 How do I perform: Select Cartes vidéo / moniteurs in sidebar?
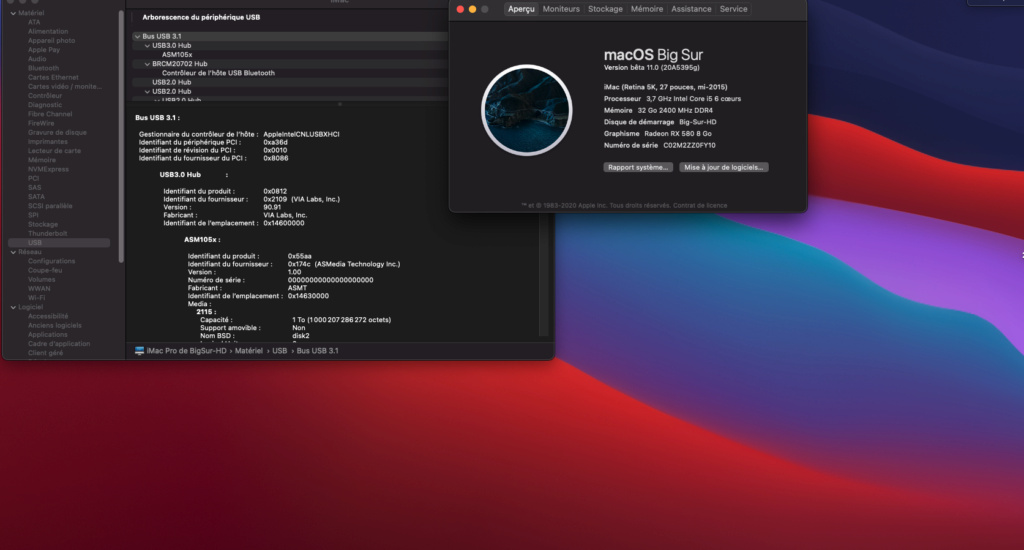click(65, 86)
